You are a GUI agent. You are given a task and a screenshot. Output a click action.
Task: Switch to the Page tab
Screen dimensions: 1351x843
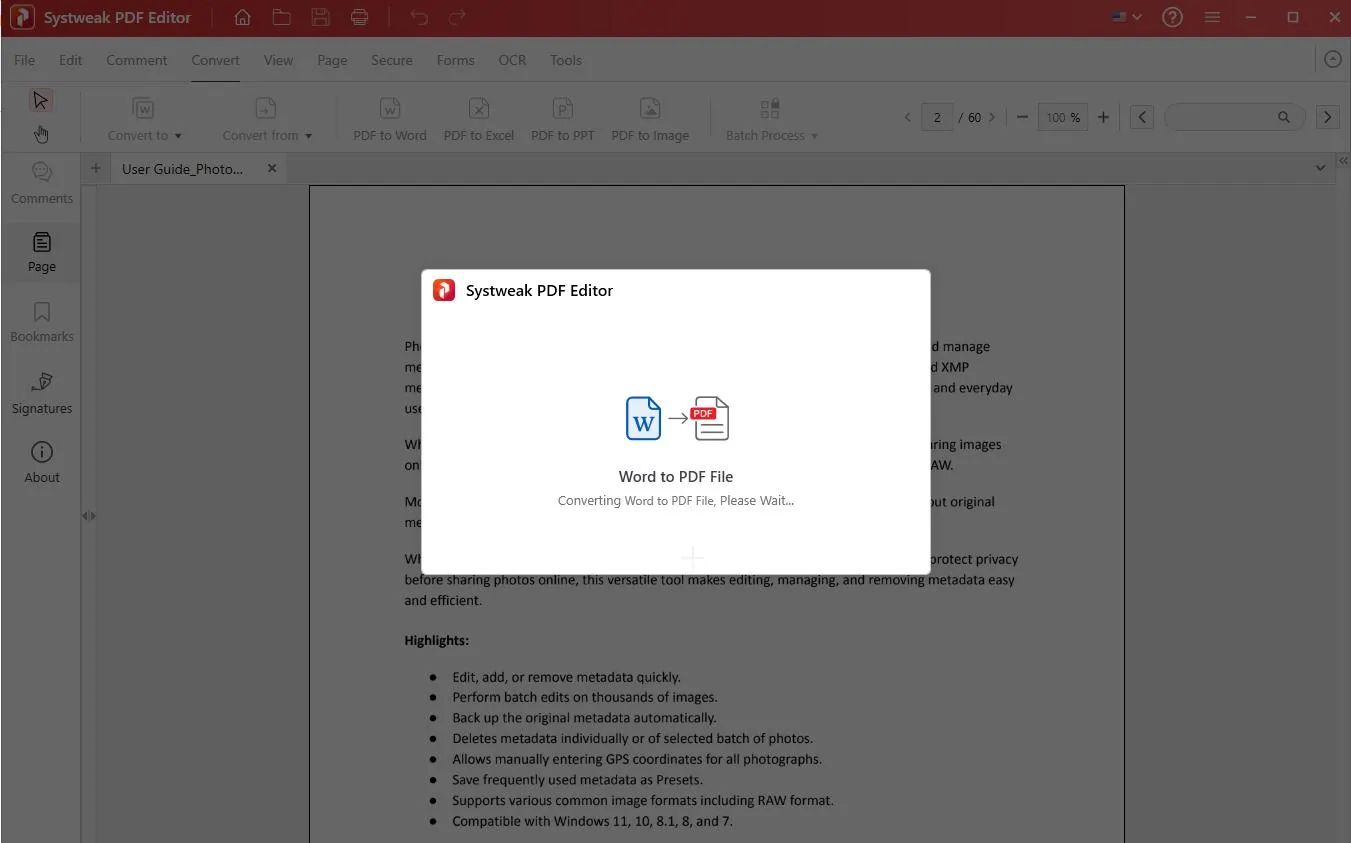[332, 60]
